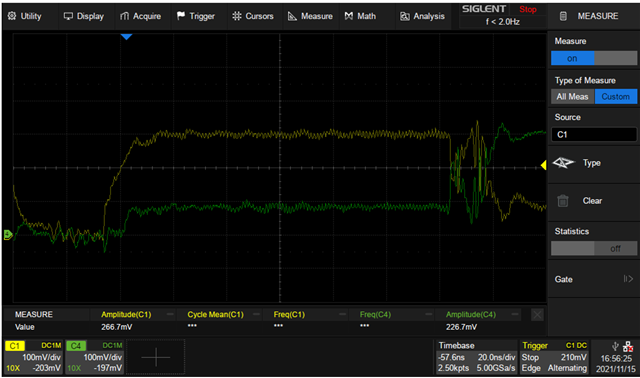This screenshot has width=640, height=378.
Task: Expand the Gate submenu
Action: pyautogui.click(x=594, y=279)
